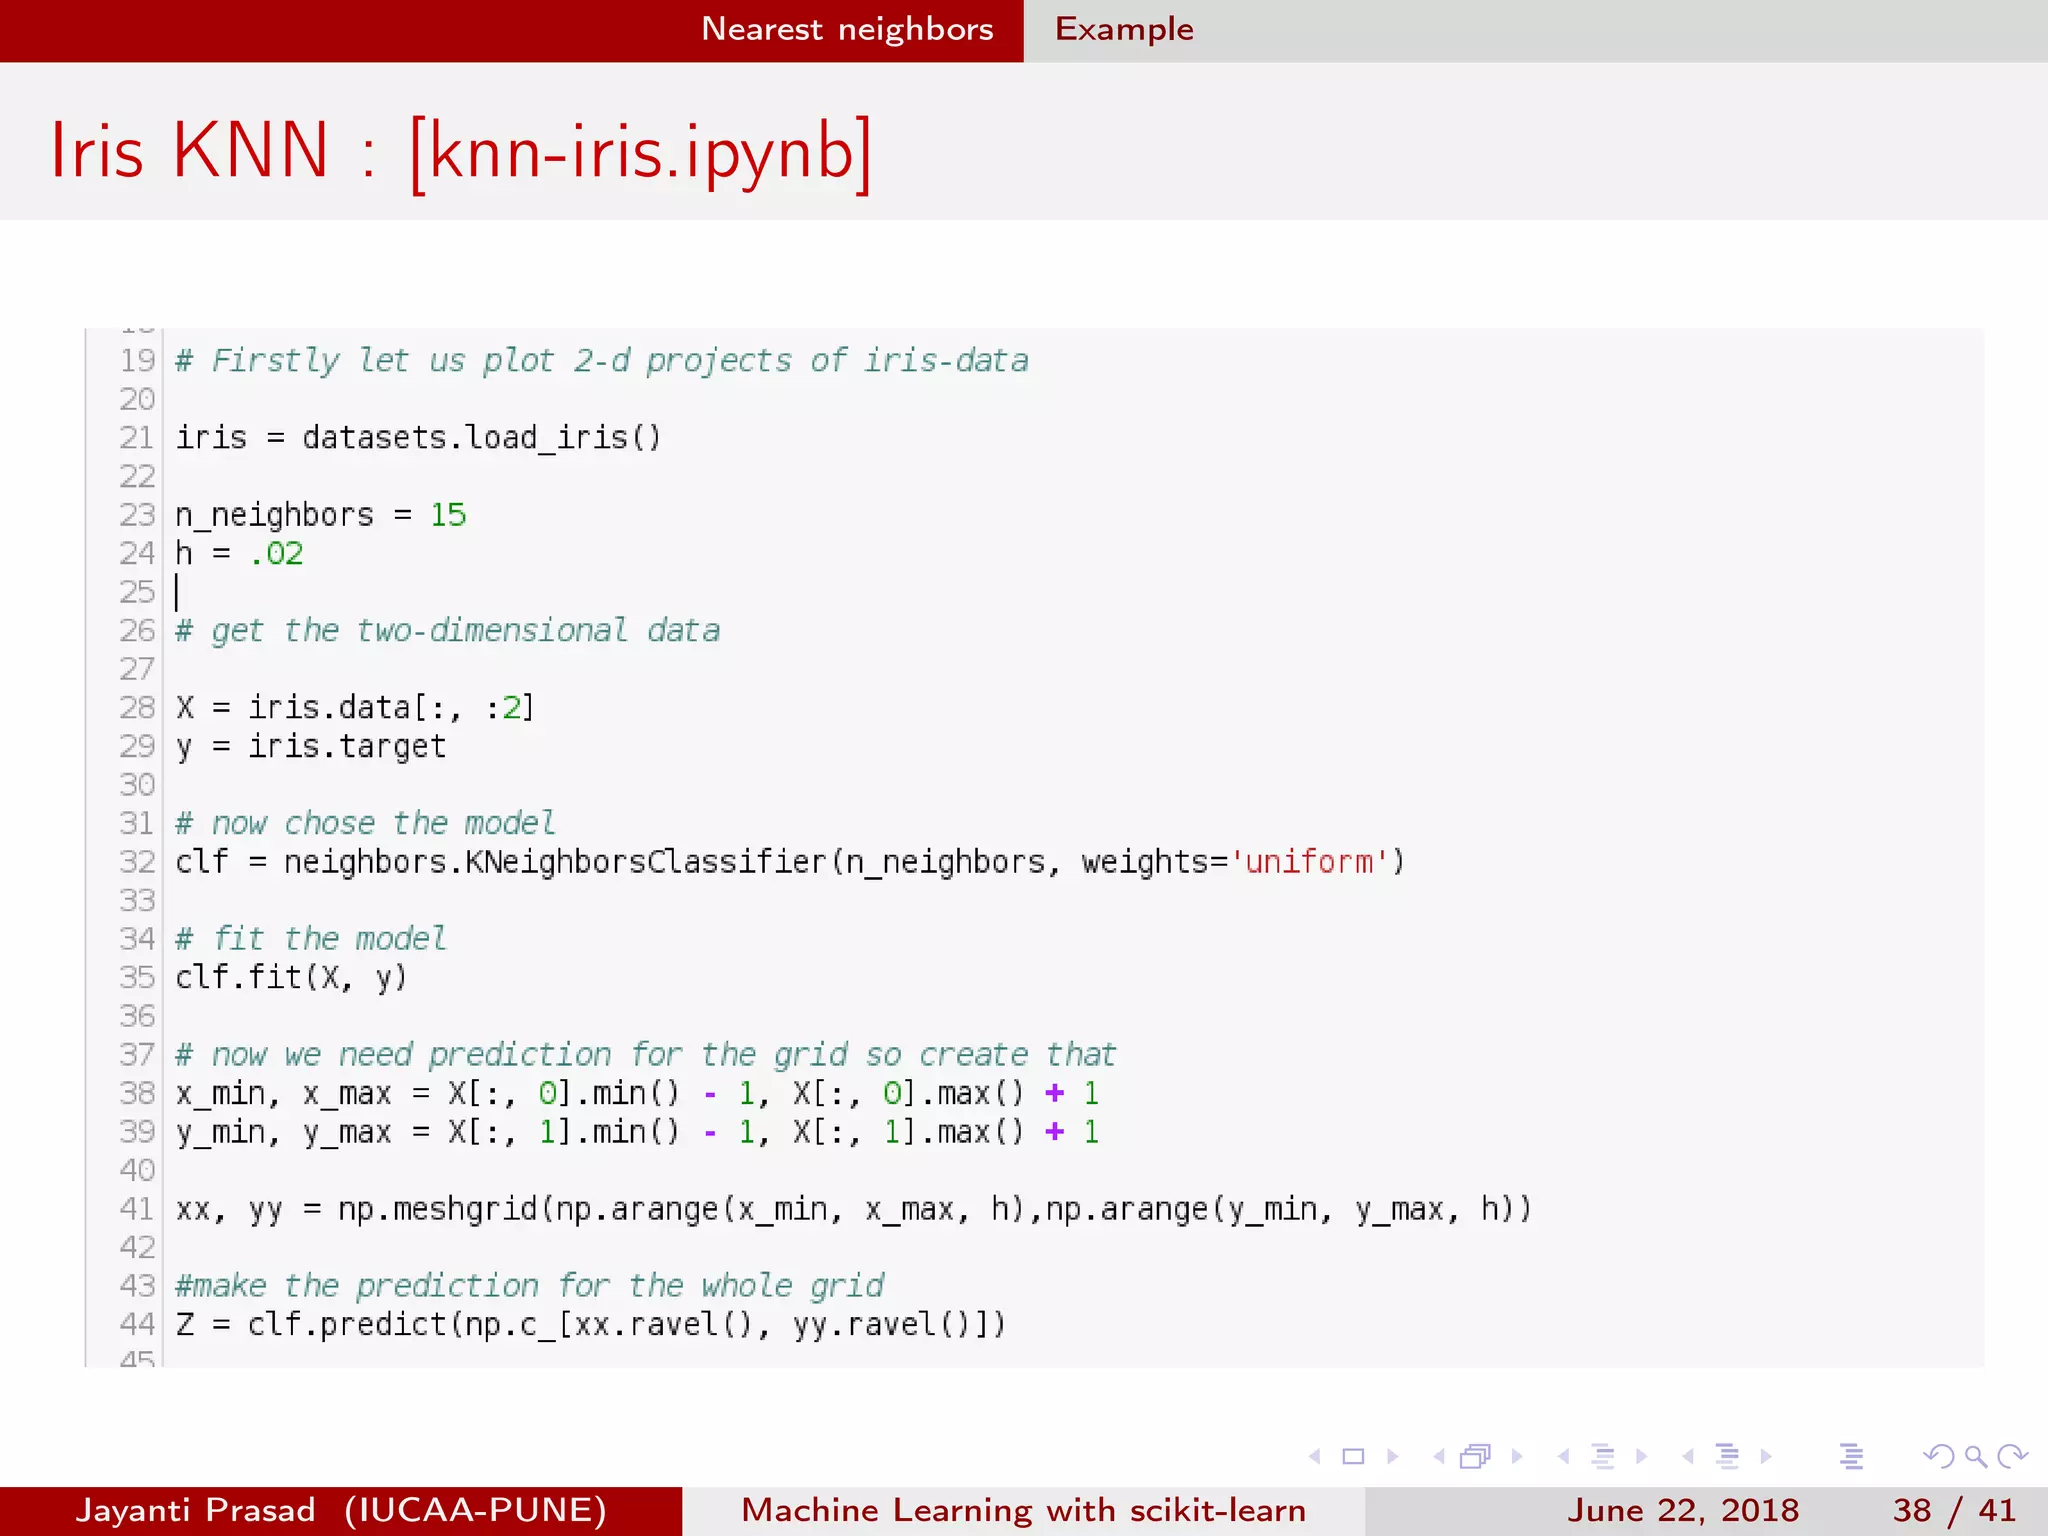Open the Nearest neighbors section tab
This screenshot has height=1536, width=2048.
click(847, 29)
